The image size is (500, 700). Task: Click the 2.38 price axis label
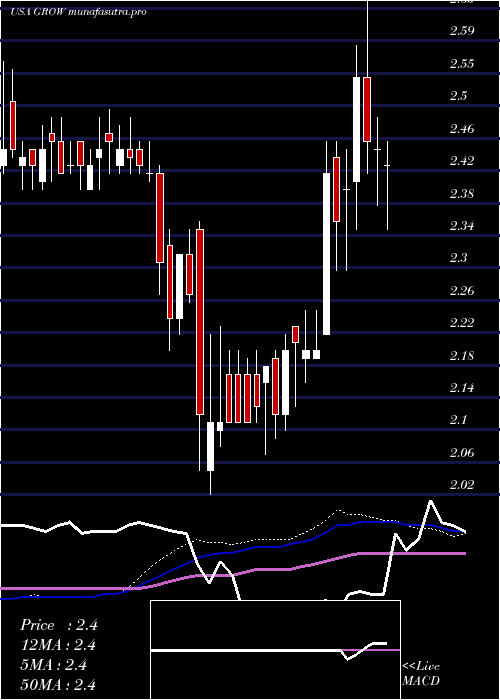click(462, 193)
